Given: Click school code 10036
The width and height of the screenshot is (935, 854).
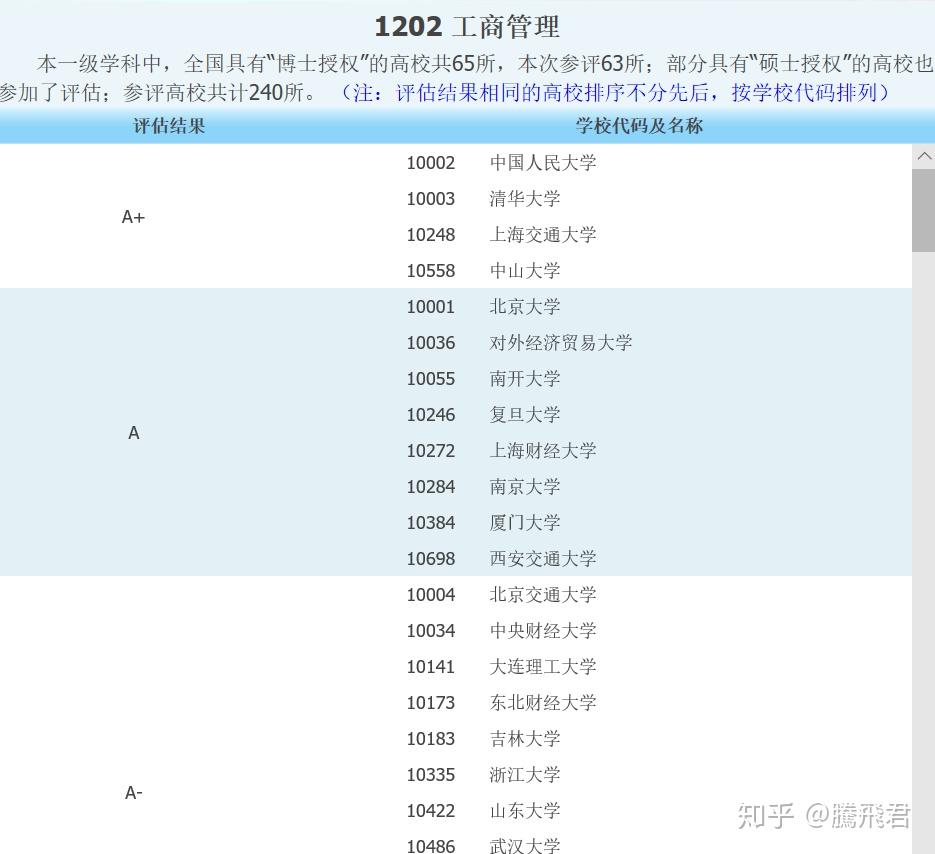Looking at the screenshot, I should pyautogui.click(x=431, y=343).
